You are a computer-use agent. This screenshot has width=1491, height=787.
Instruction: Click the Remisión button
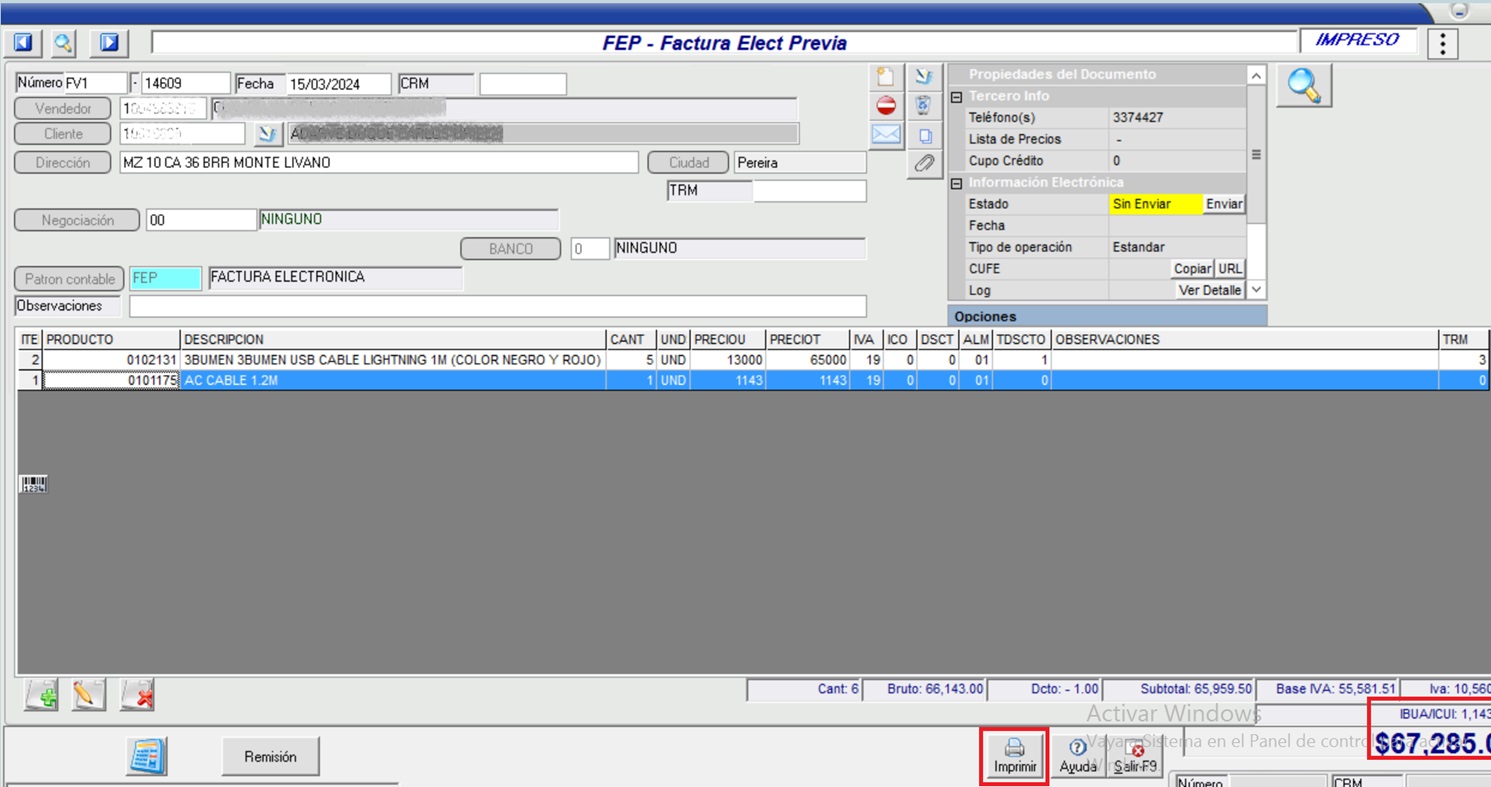[x=270, y=757]
